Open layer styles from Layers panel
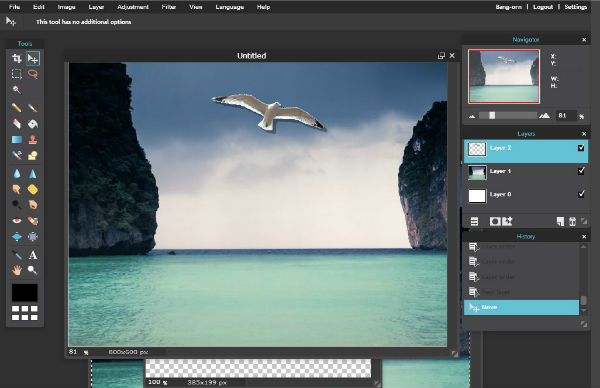 click(507, 221)
